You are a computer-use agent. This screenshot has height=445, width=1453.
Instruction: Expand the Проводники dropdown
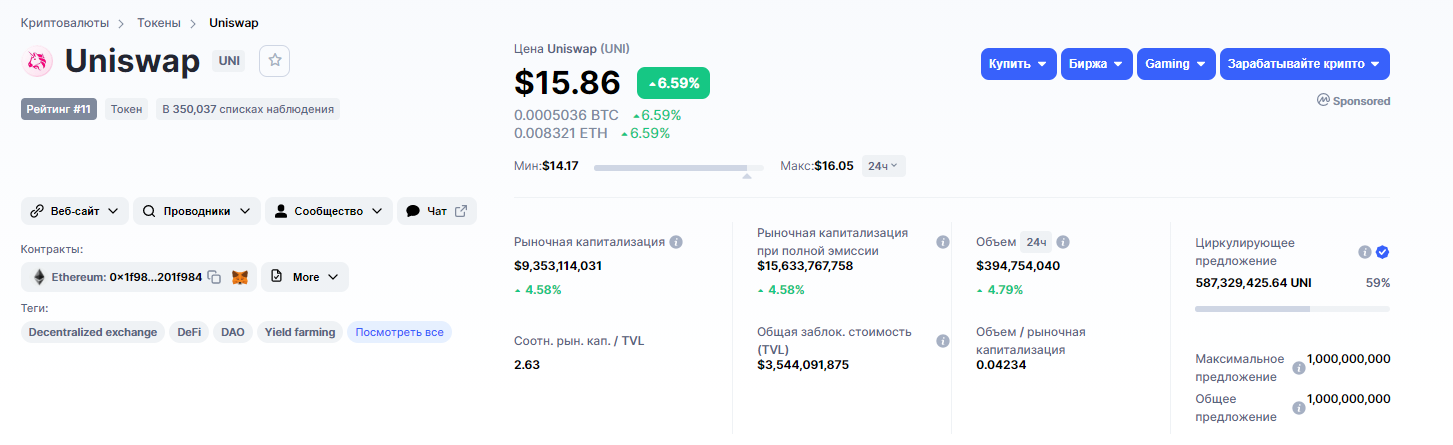[x=197, y=211]
